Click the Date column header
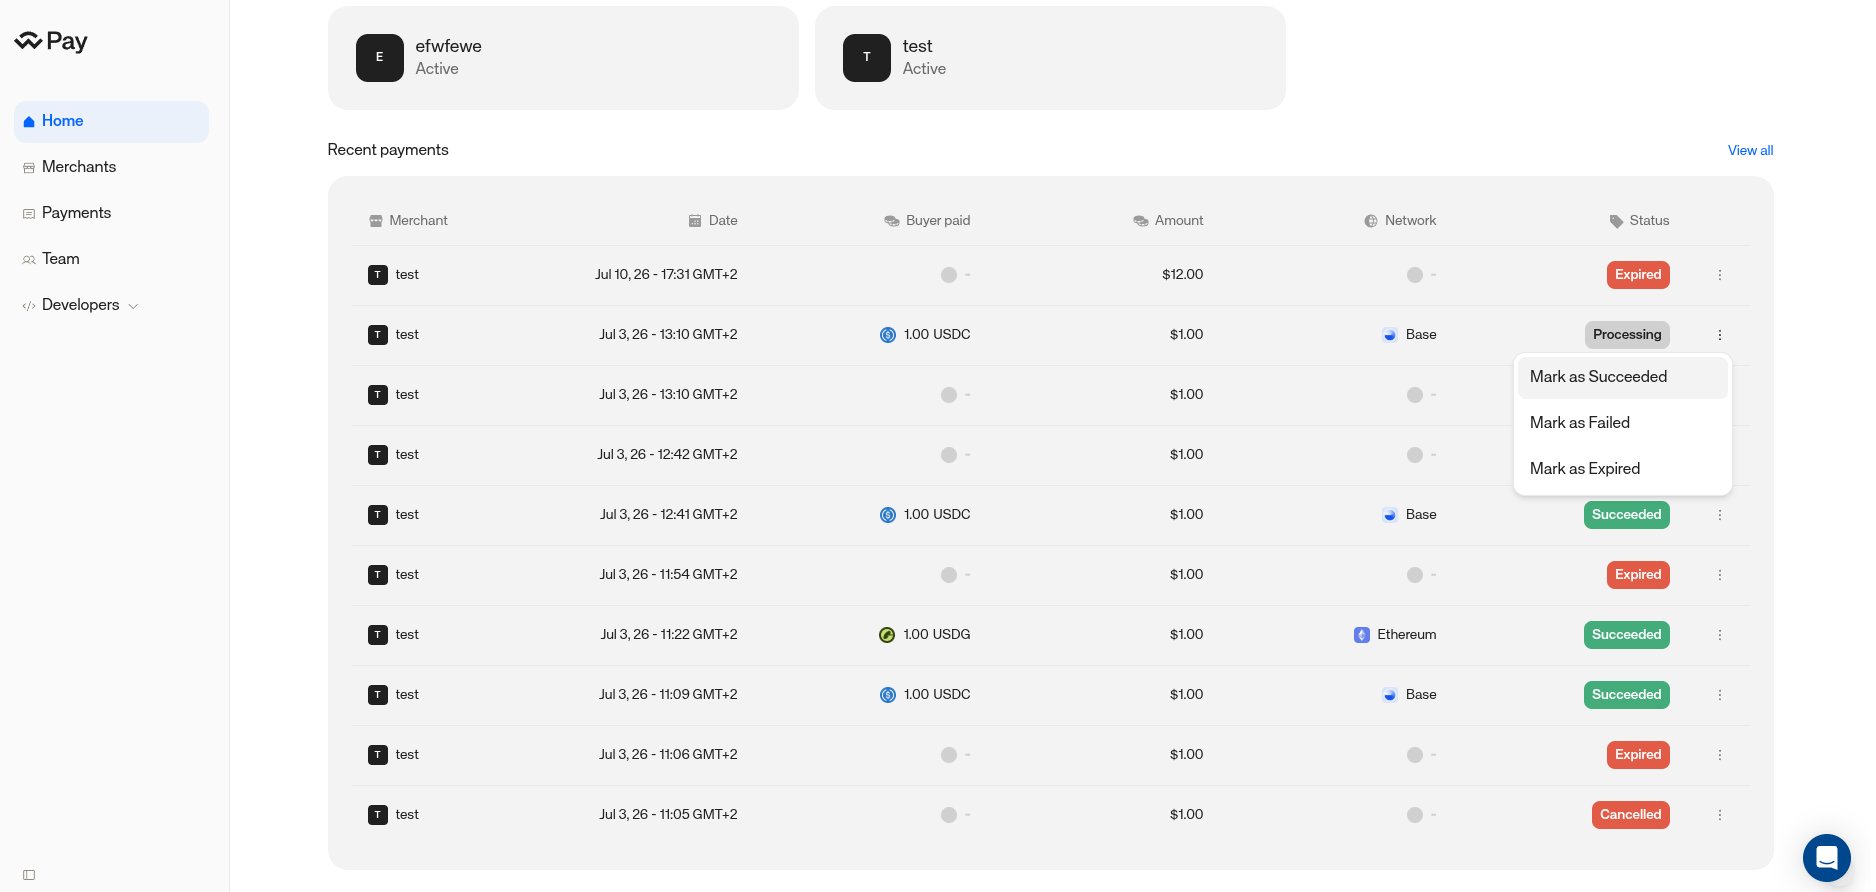1876x892 pixels. (x=713, y=221)
